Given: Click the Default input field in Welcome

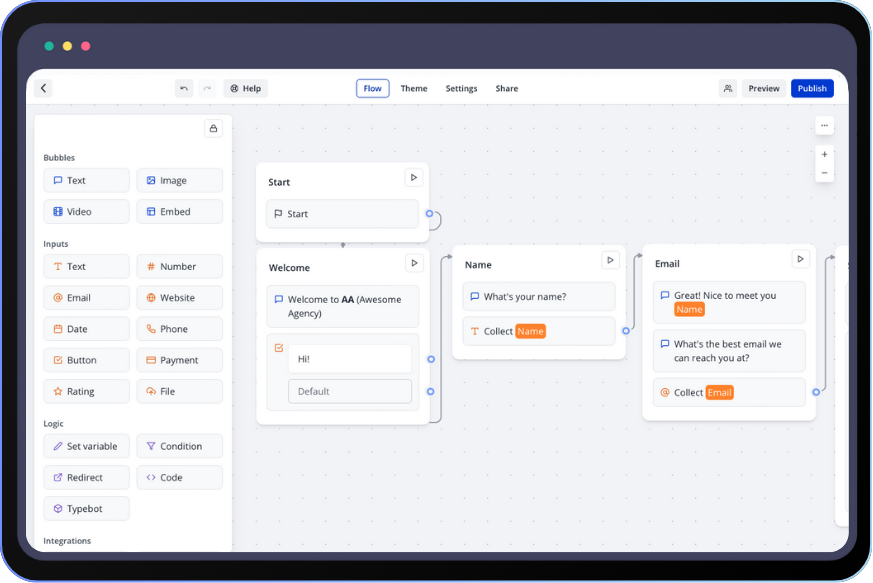Looking at the screenshot, I should click(x=350, y=391).
